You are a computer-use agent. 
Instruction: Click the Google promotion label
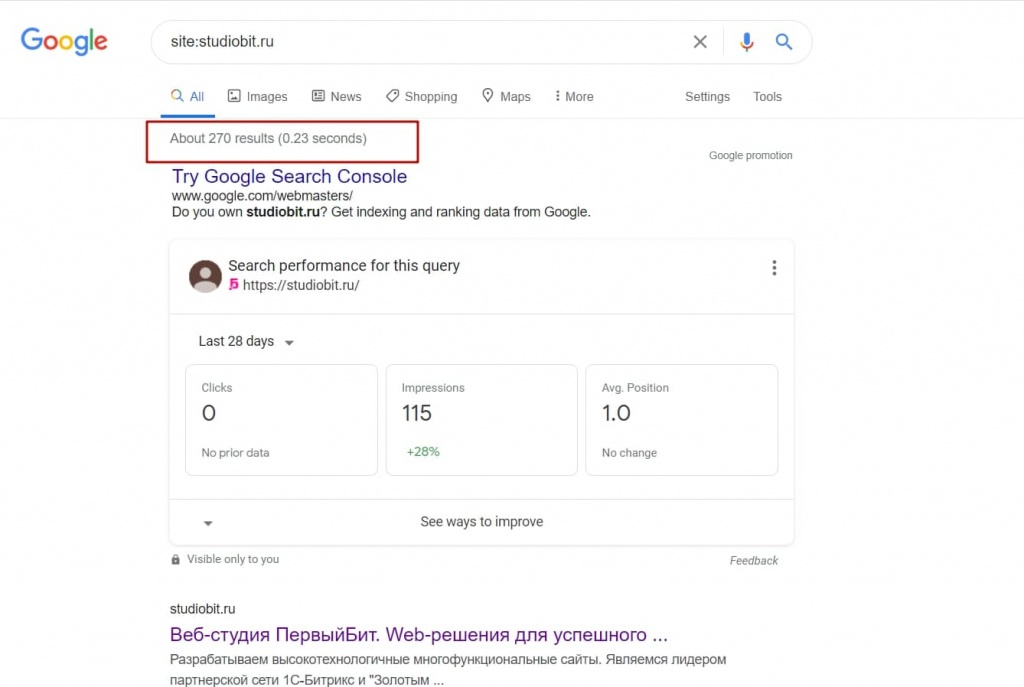(x=750, y=155)
